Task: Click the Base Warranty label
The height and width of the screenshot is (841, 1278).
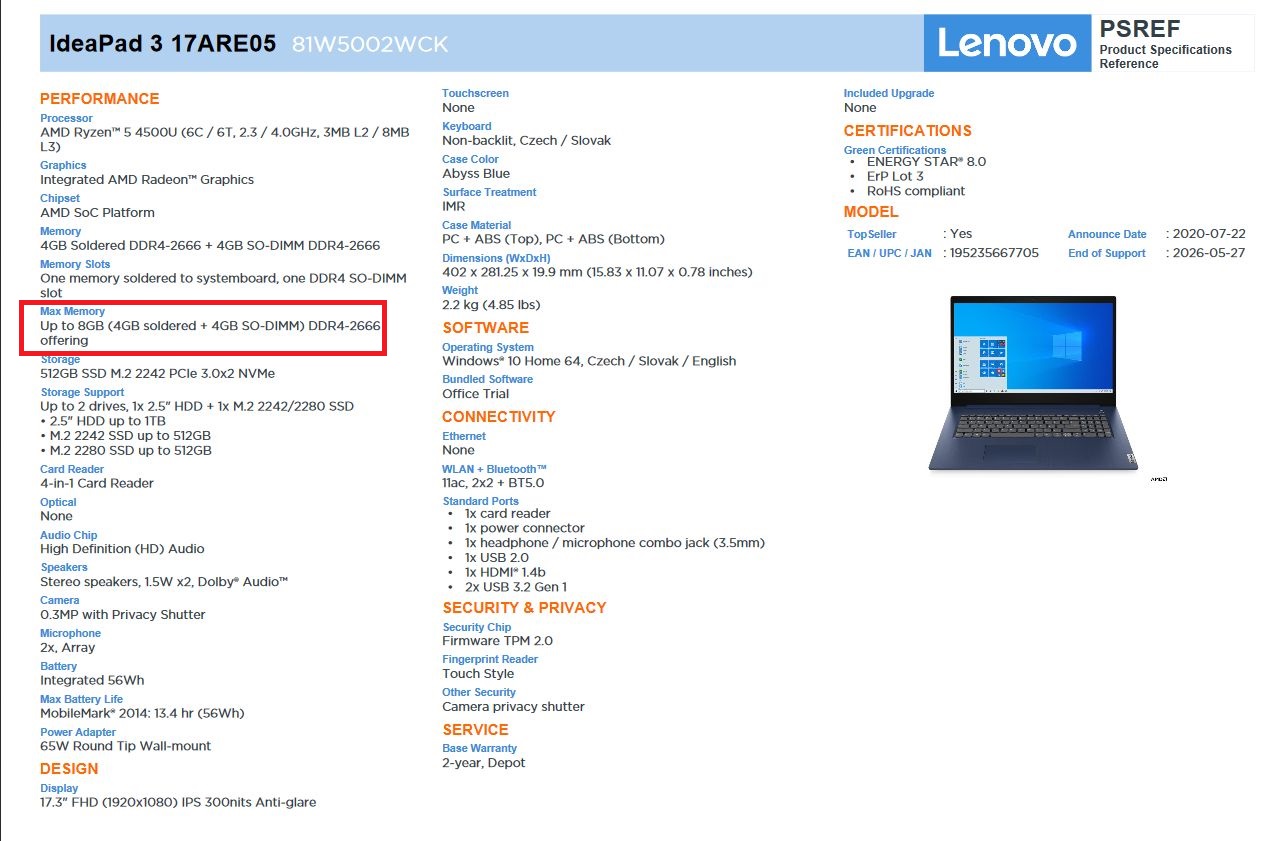Action: (x=479, y=748)
